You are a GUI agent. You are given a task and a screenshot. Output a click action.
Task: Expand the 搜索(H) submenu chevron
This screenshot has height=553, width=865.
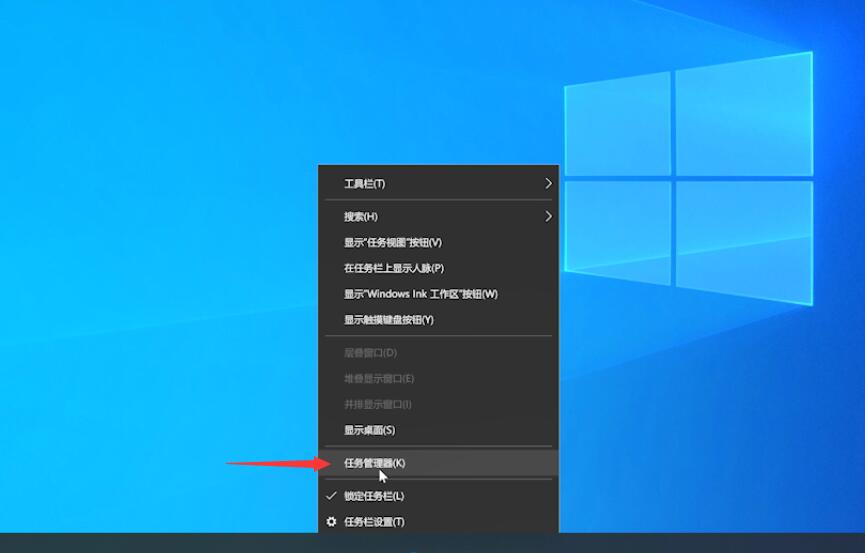coord(548,216)
